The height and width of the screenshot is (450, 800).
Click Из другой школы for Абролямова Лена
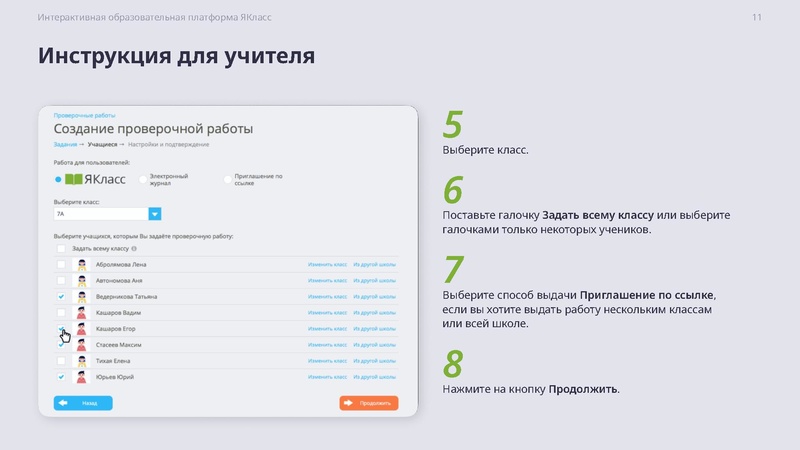pyautogui.click(x=374, y=264)
